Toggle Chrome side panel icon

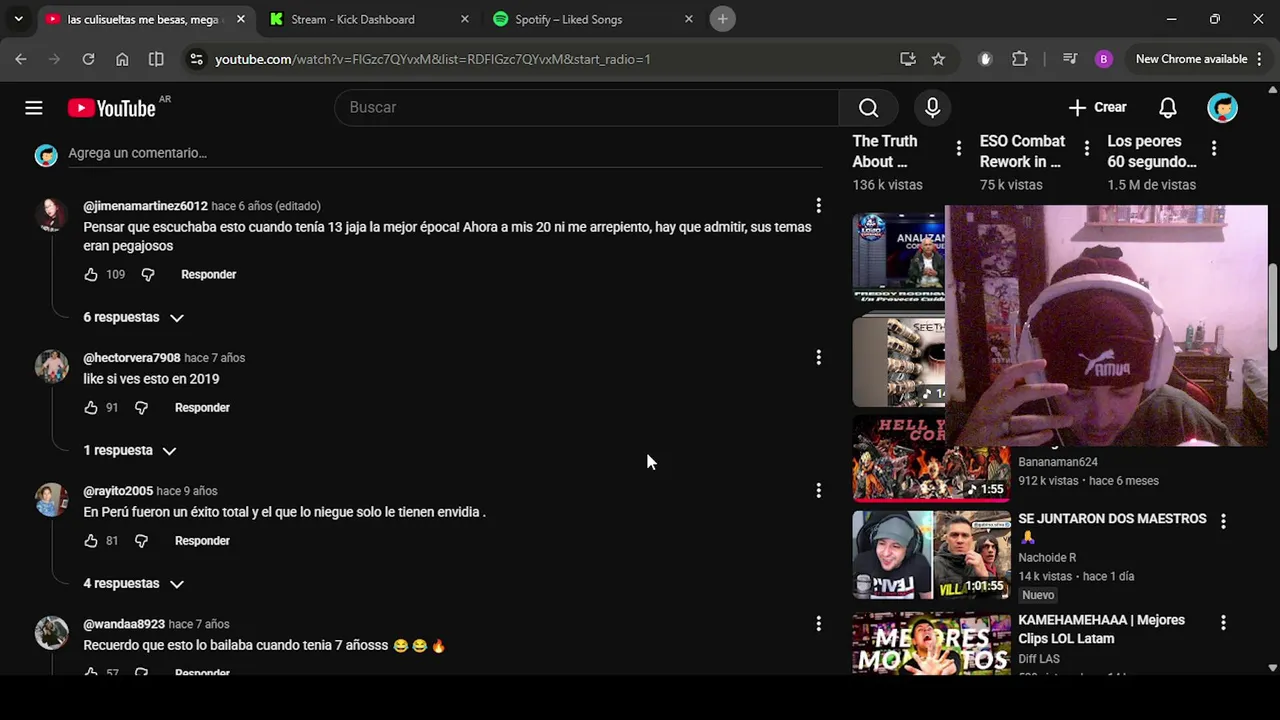(156, 59)
